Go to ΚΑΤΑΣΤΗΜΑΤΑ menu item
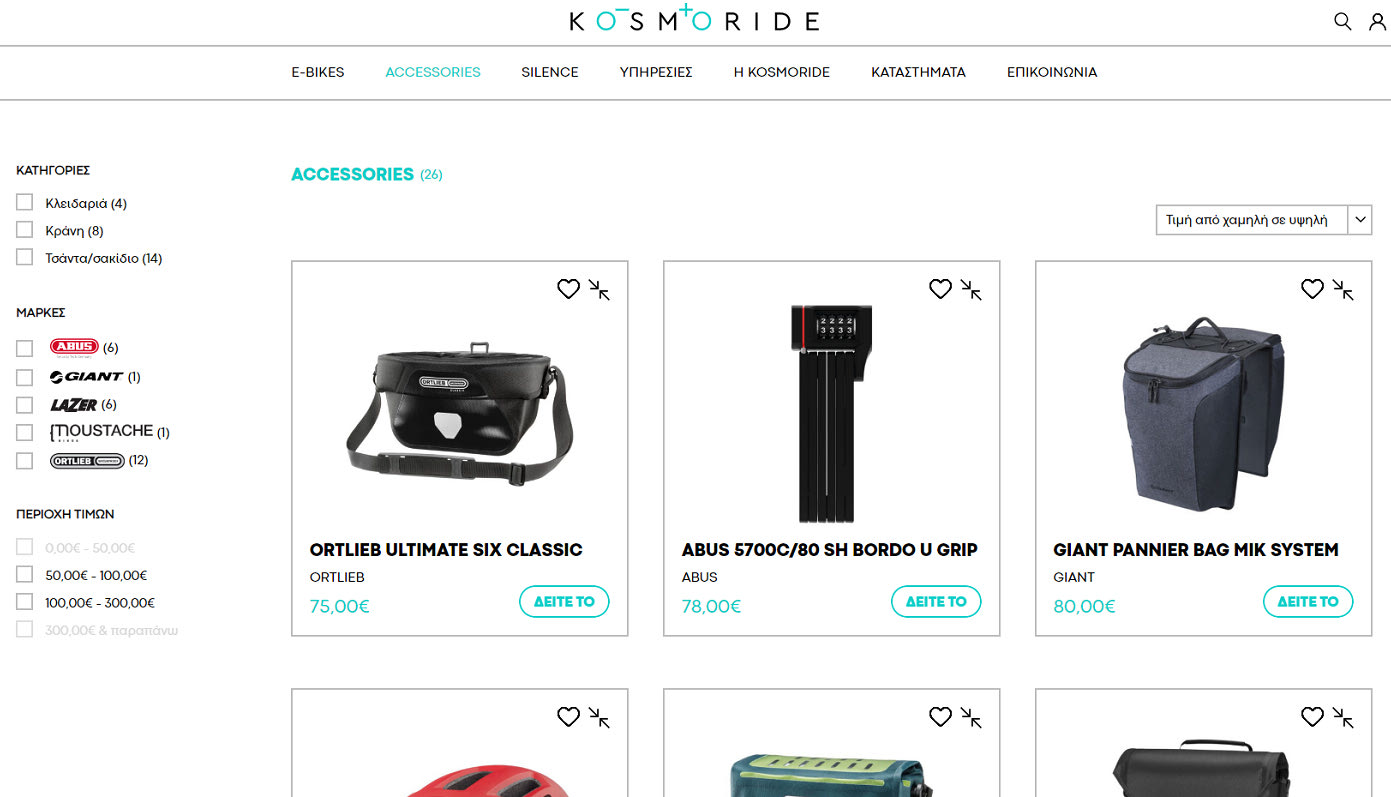 918,72
